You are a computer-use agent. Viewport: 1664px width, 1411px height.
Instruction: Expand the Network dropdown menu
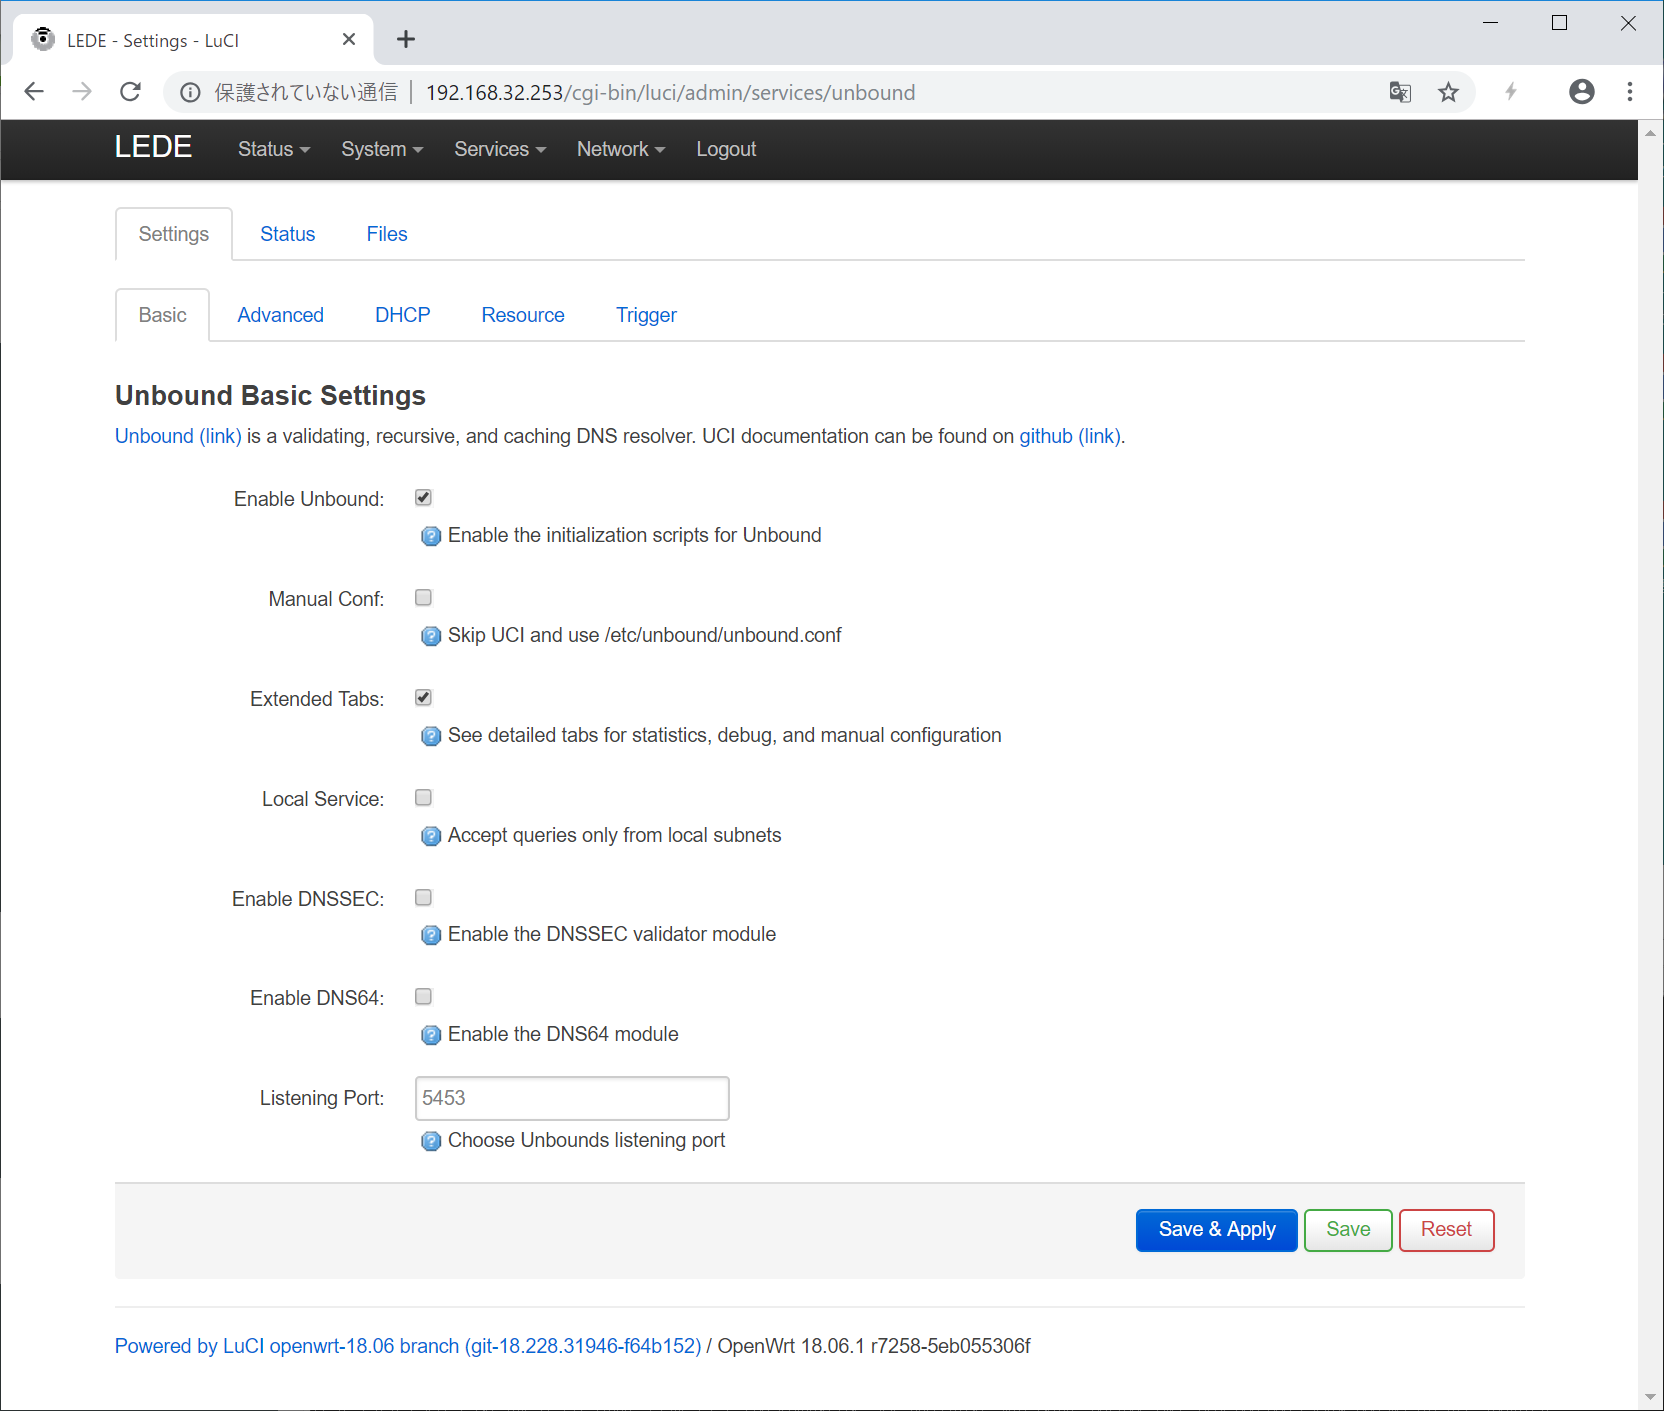point(621,149)
